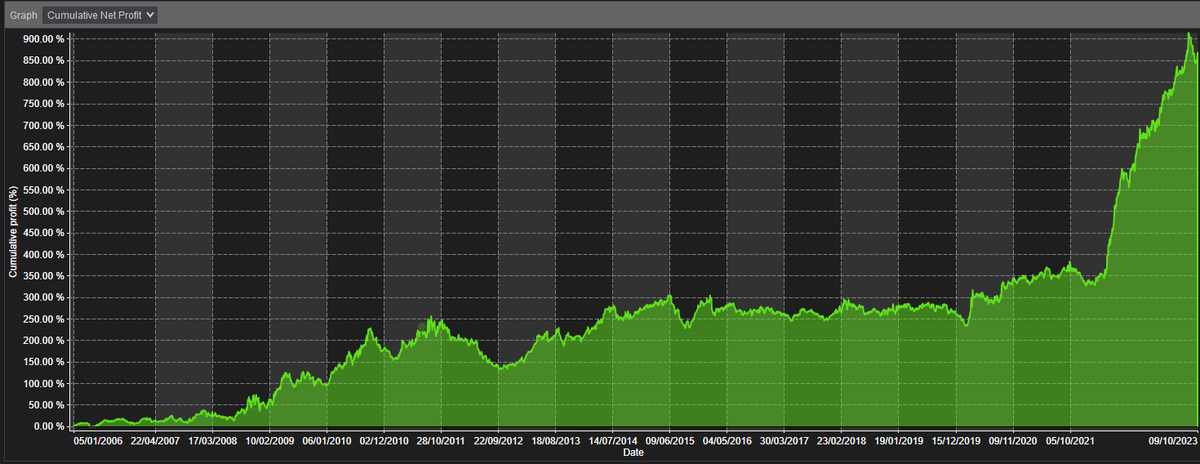Click the 17/03/2008 date label
The image size is (1200, 464).
(x=213, y=440)
